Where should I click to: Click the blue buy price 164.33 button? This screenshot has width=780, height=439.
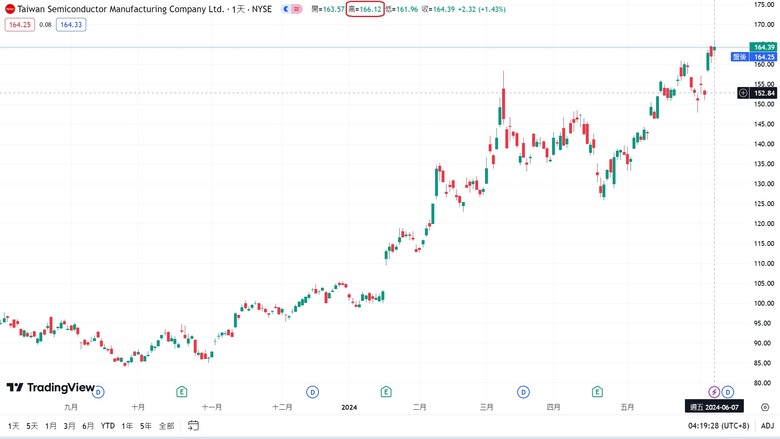[71, 25]
